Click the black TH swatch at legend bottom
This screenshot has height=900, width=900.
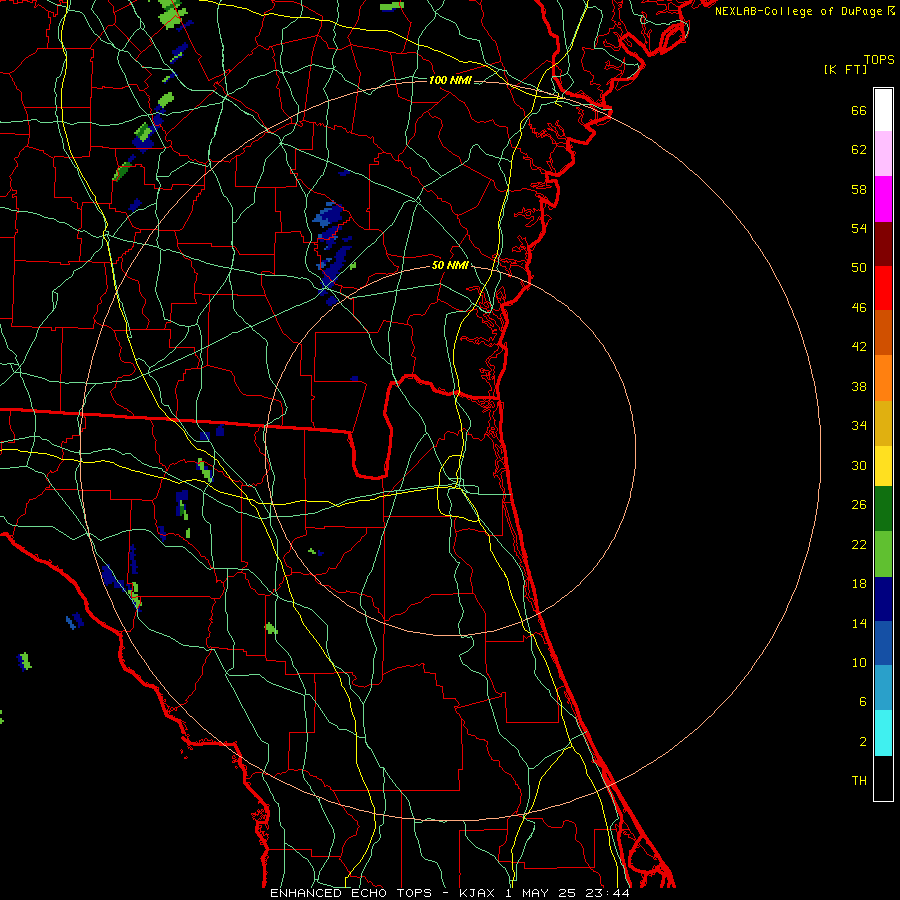point(883,778)
